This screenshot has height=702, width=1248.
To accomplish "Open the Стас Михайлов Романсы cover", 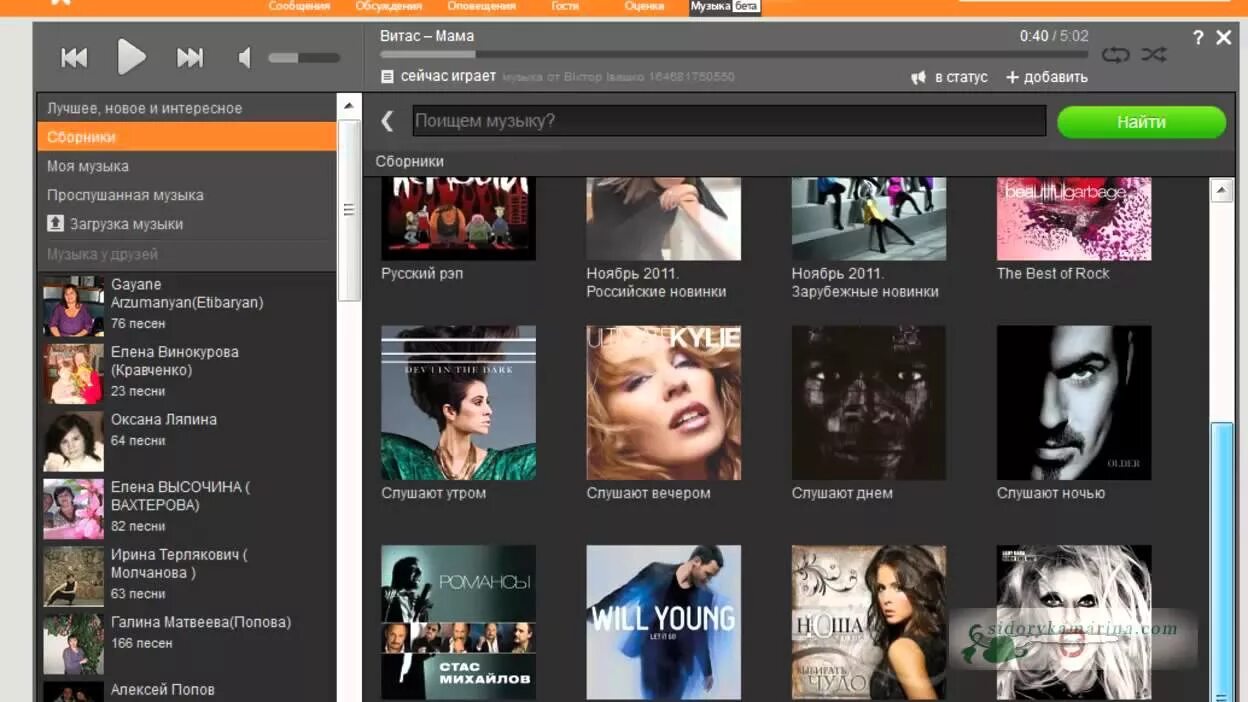I will click(x=458, y=622).
